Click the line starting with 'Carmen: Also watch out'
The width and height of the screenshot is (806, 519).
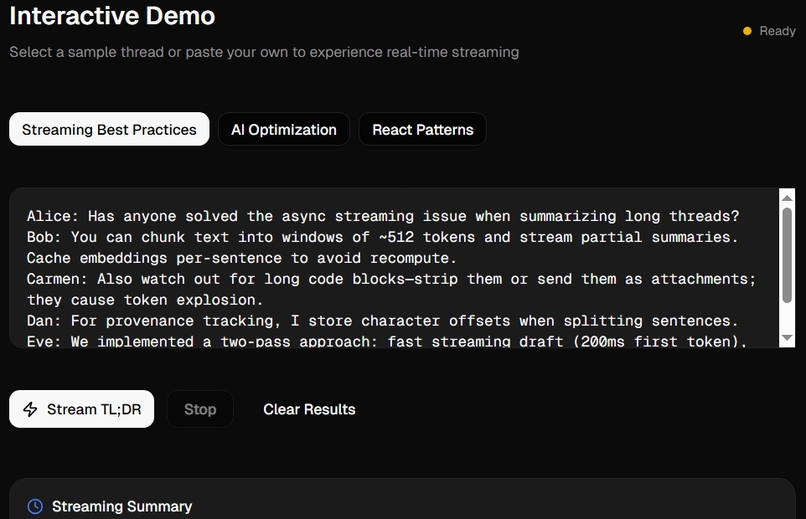click(391, 279)
